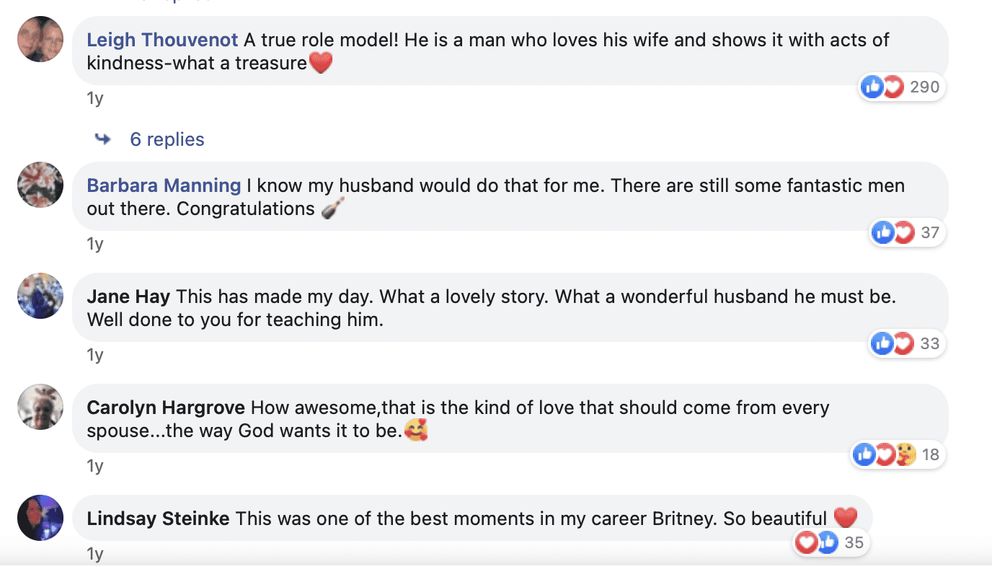Screen dimensions: 992x567
Task: Show the 33 reactions on Jane Hay's comment
Action: [907, 343]
